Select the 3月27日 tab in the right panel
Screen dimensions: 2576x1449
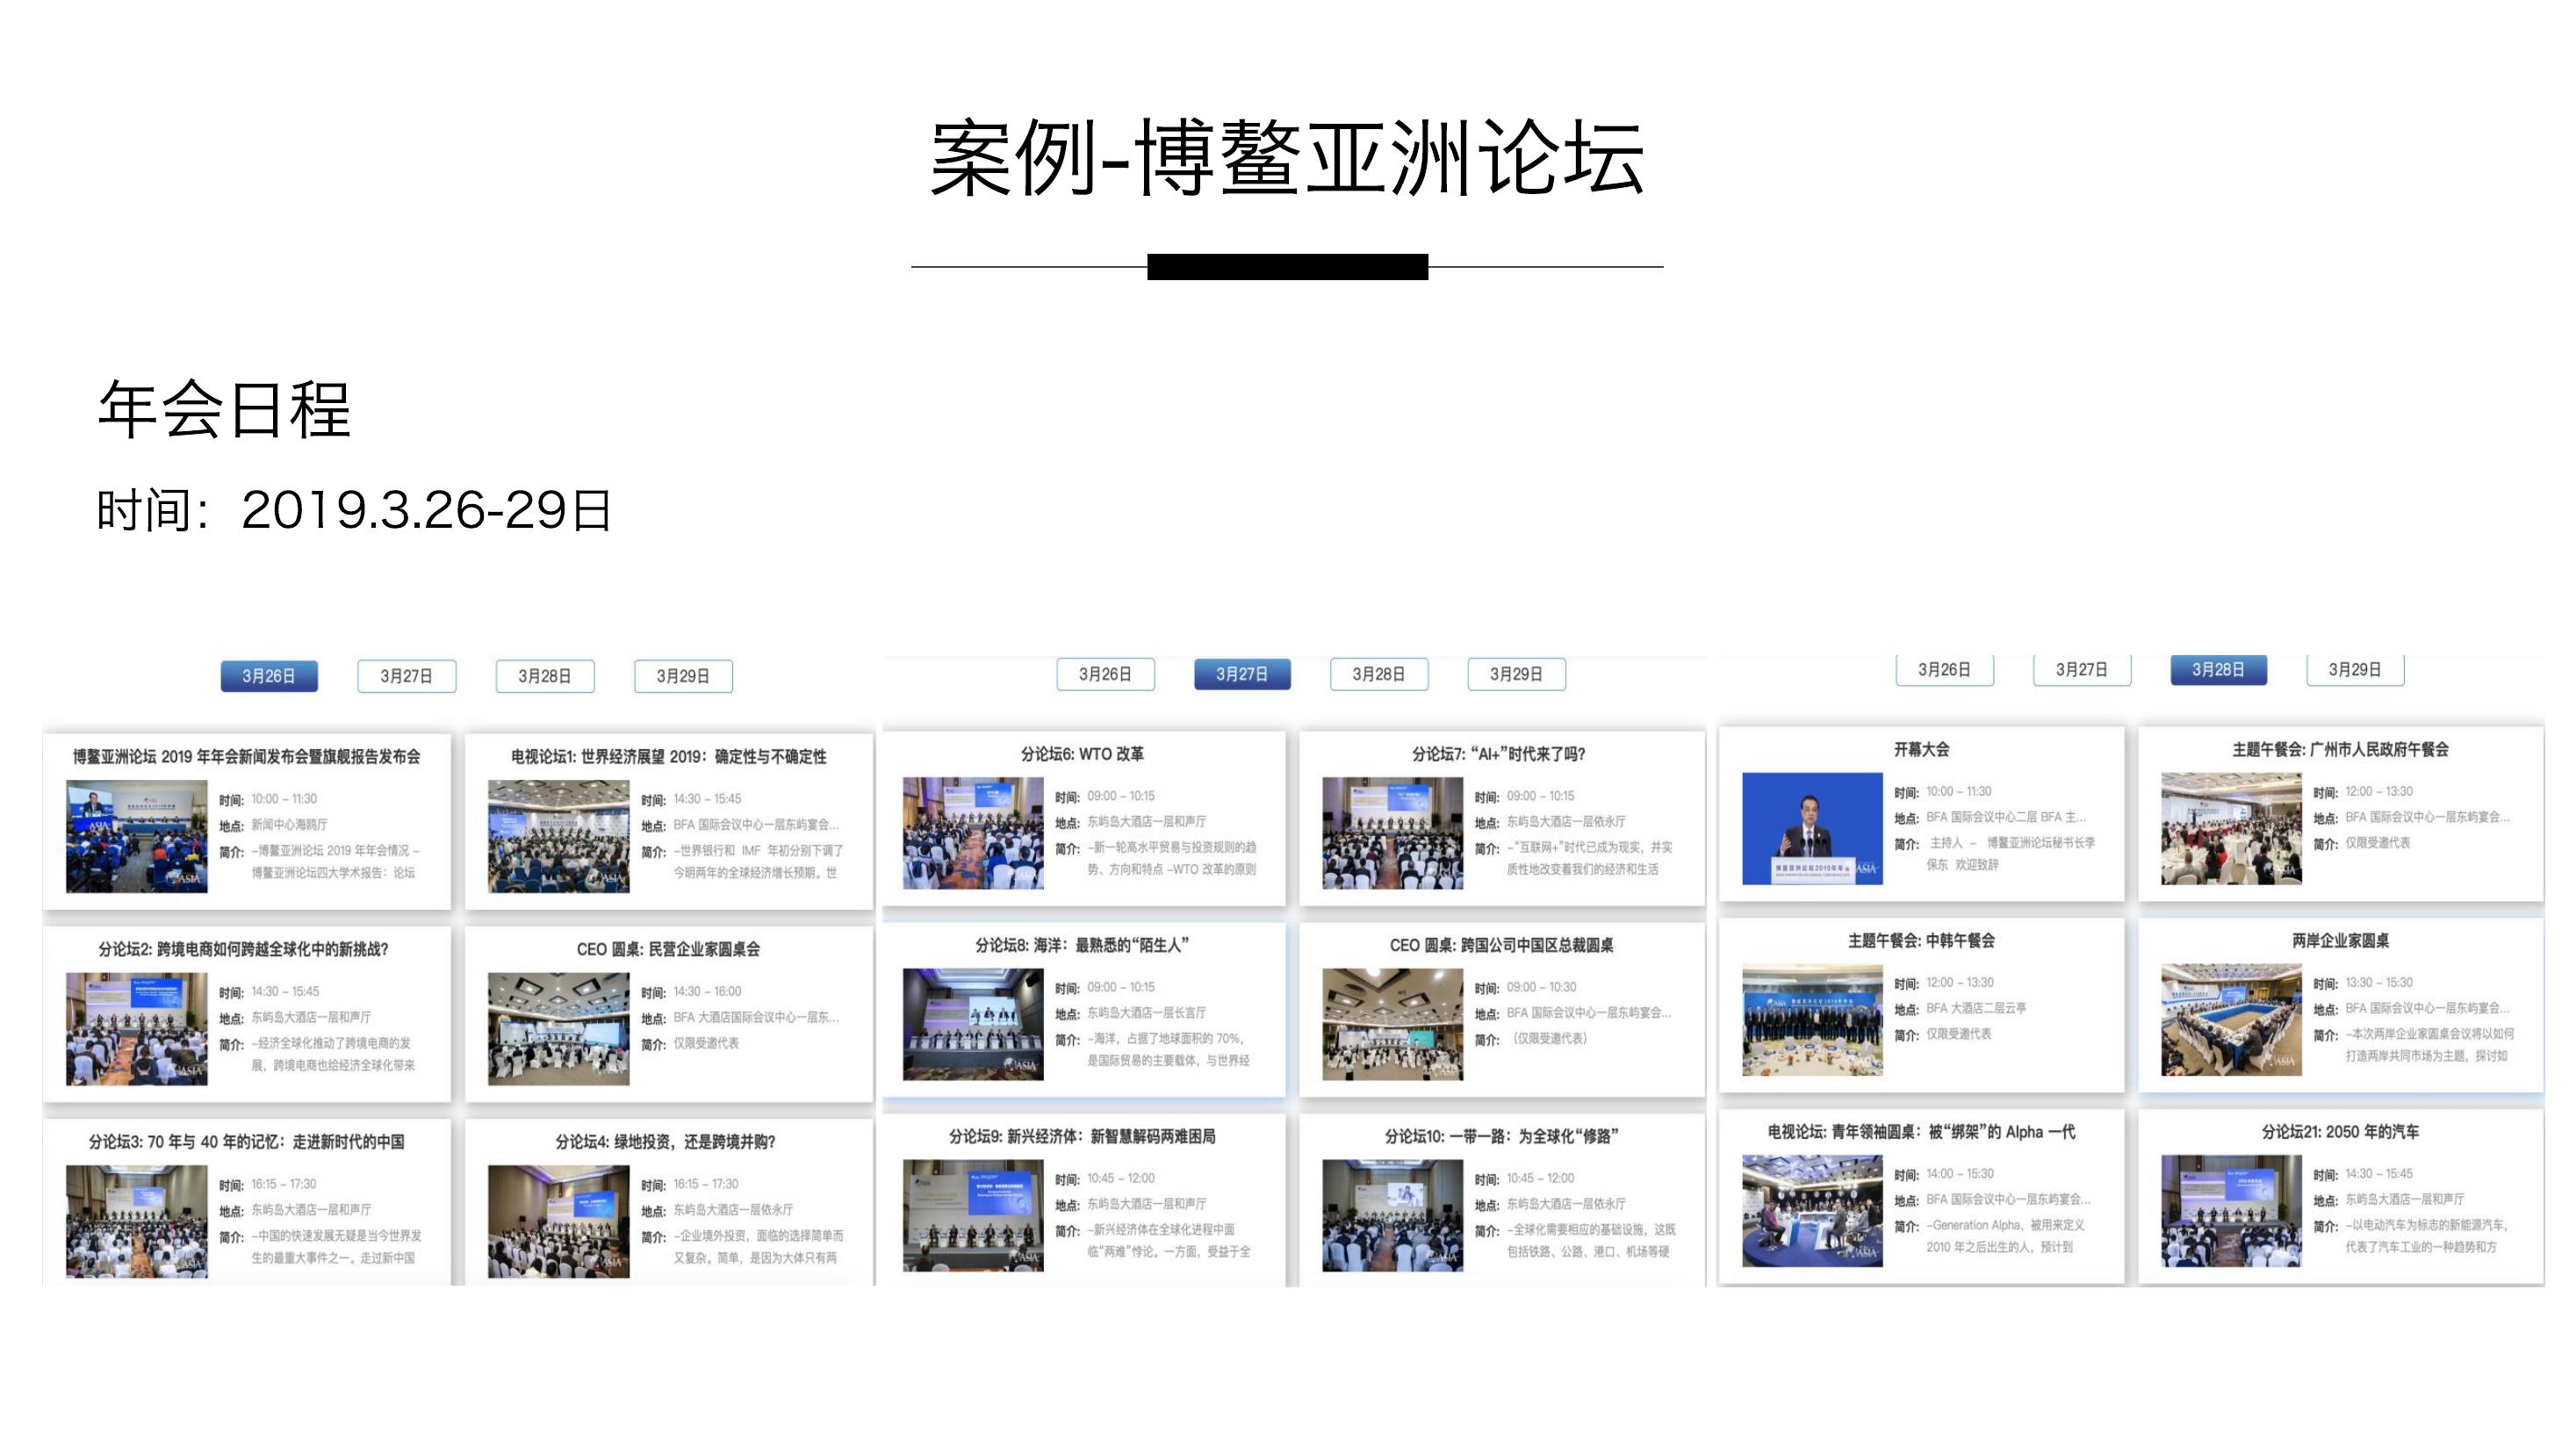click(x=2082, y=669)
